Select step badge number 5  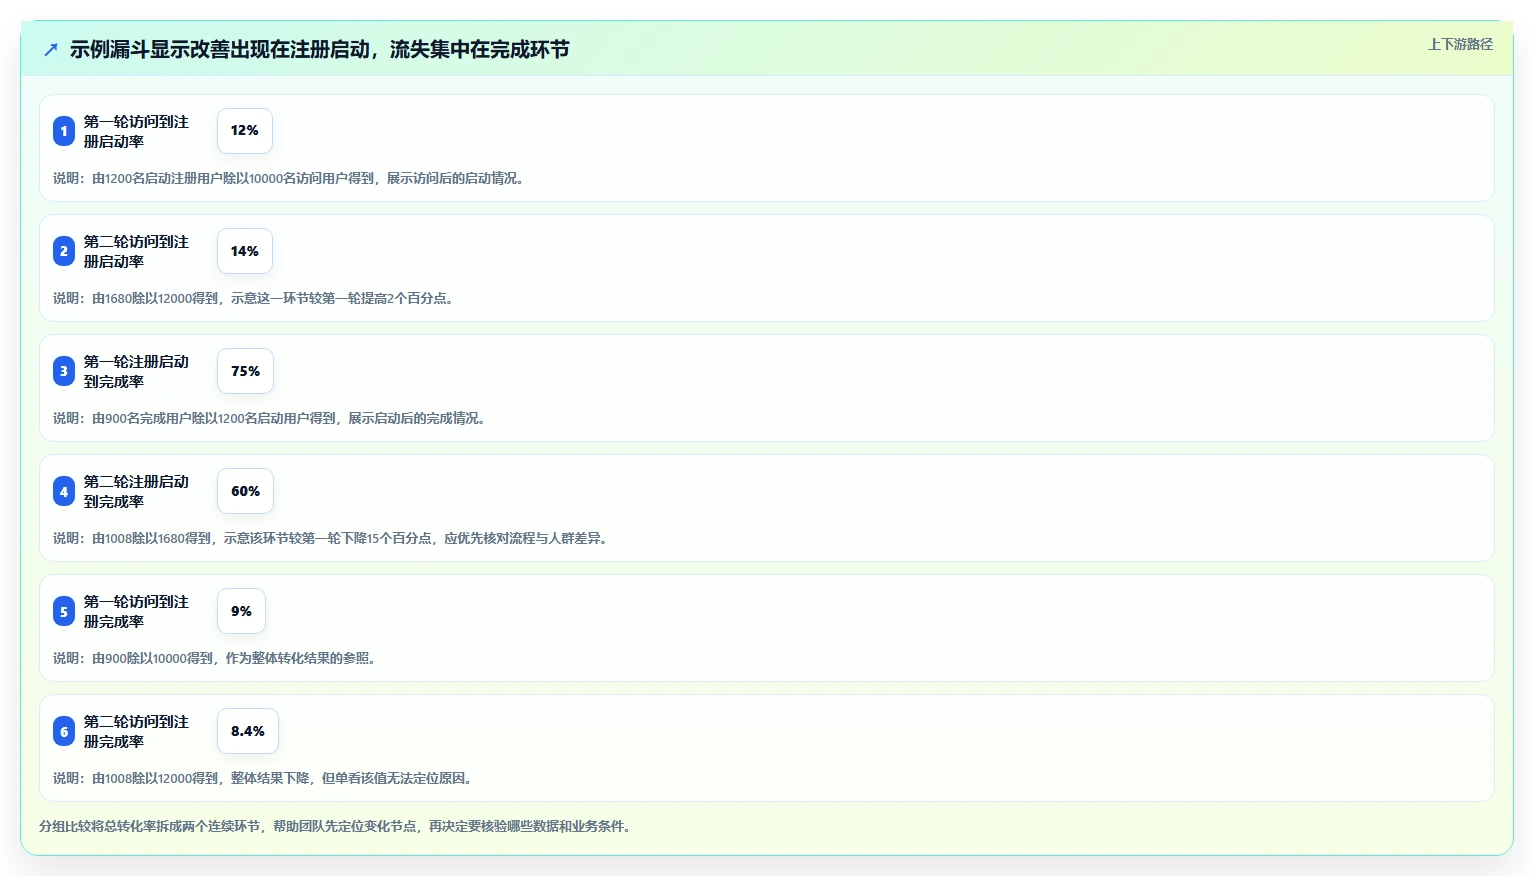point(64,611)
